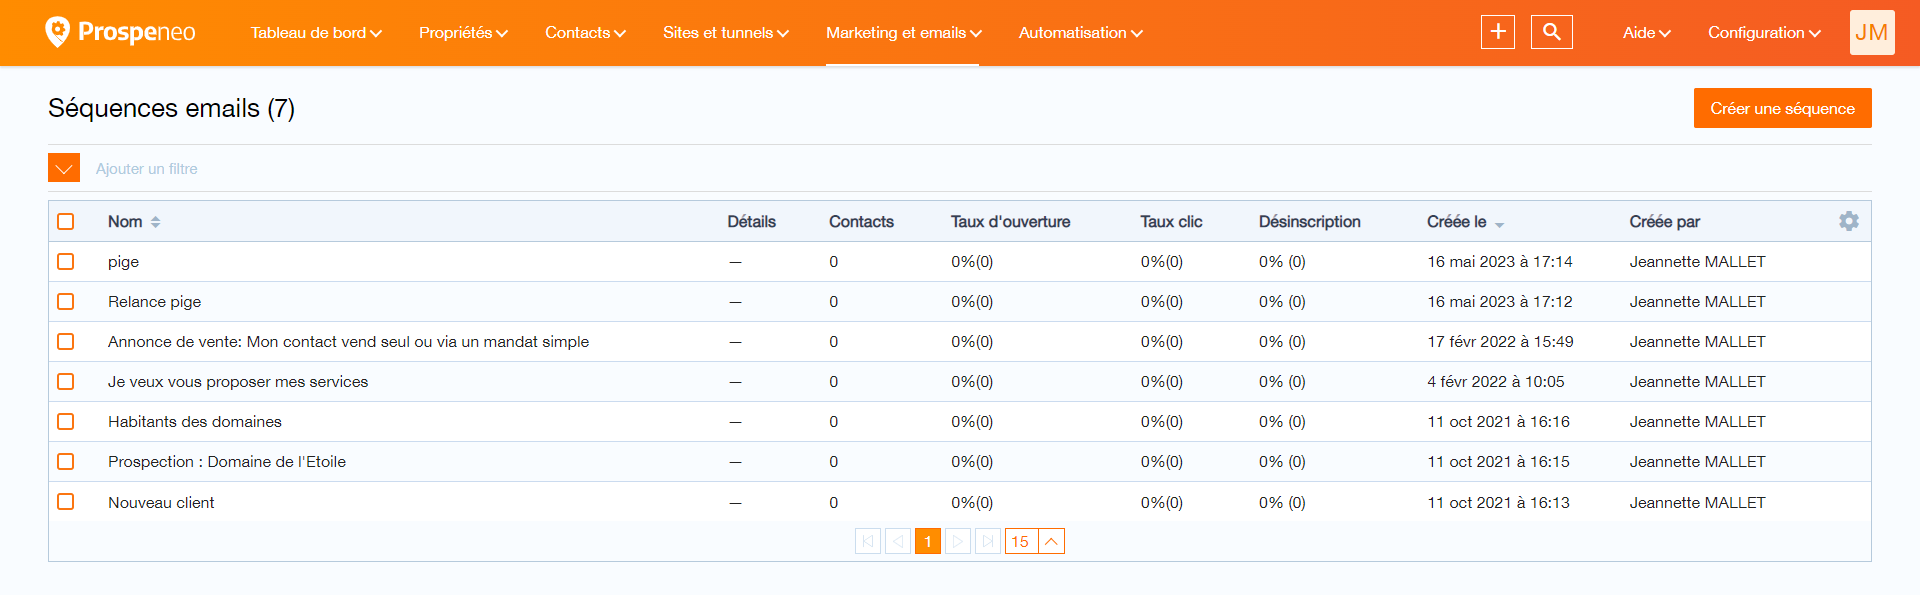Sort by Nom column sort icon
Screen dimensions: 1920x595
coord(155,222)
